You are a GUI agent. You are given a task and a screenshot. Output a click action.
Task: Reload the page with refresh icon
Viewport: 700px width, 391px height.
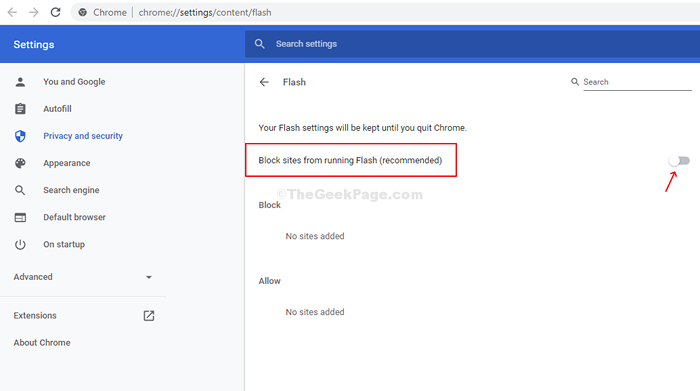(55, 12)
